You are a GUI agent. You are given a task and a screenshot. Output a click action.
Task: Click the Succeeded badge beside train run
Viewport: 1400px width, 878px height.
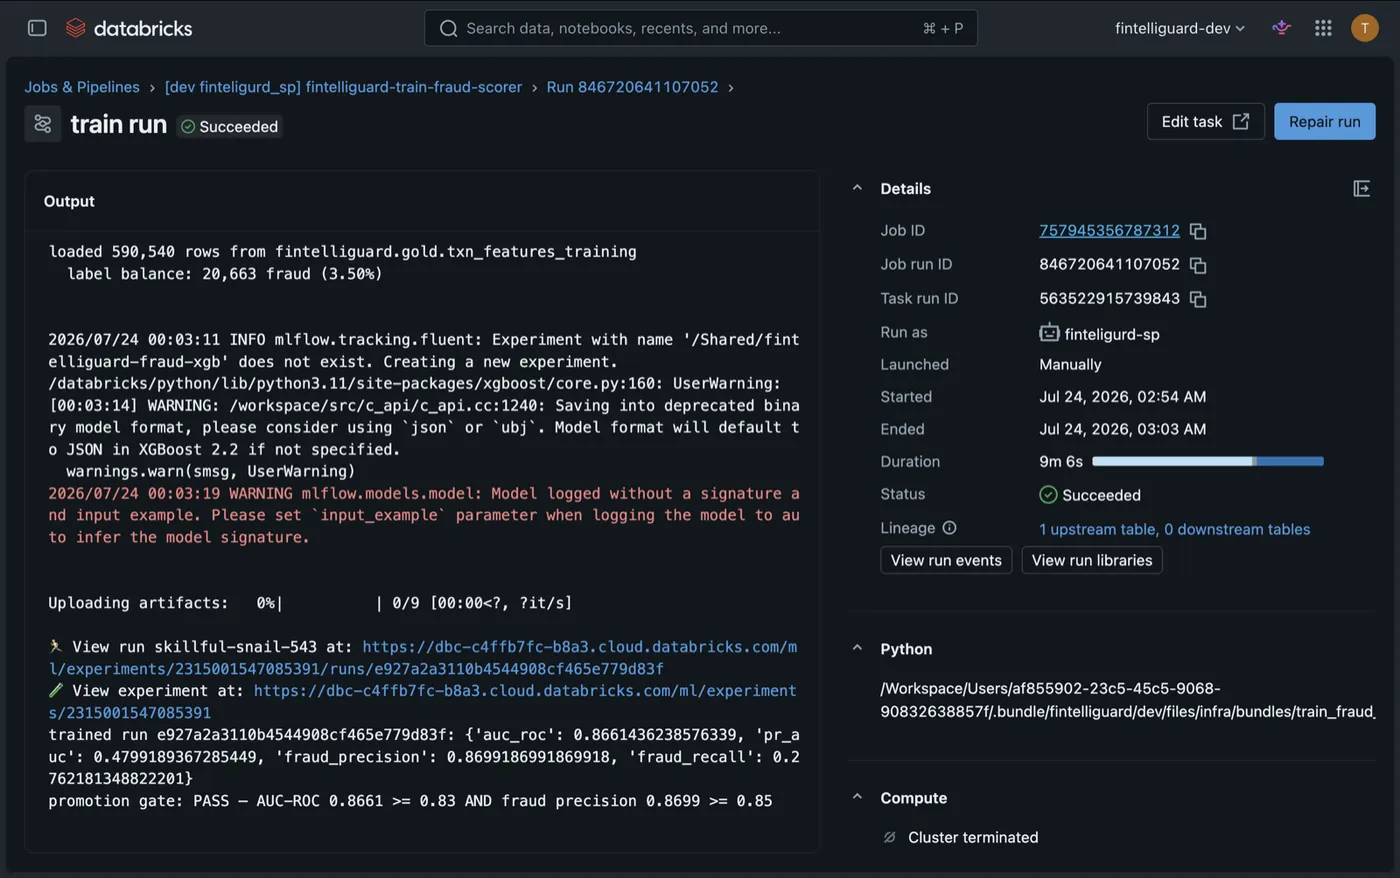230,126
